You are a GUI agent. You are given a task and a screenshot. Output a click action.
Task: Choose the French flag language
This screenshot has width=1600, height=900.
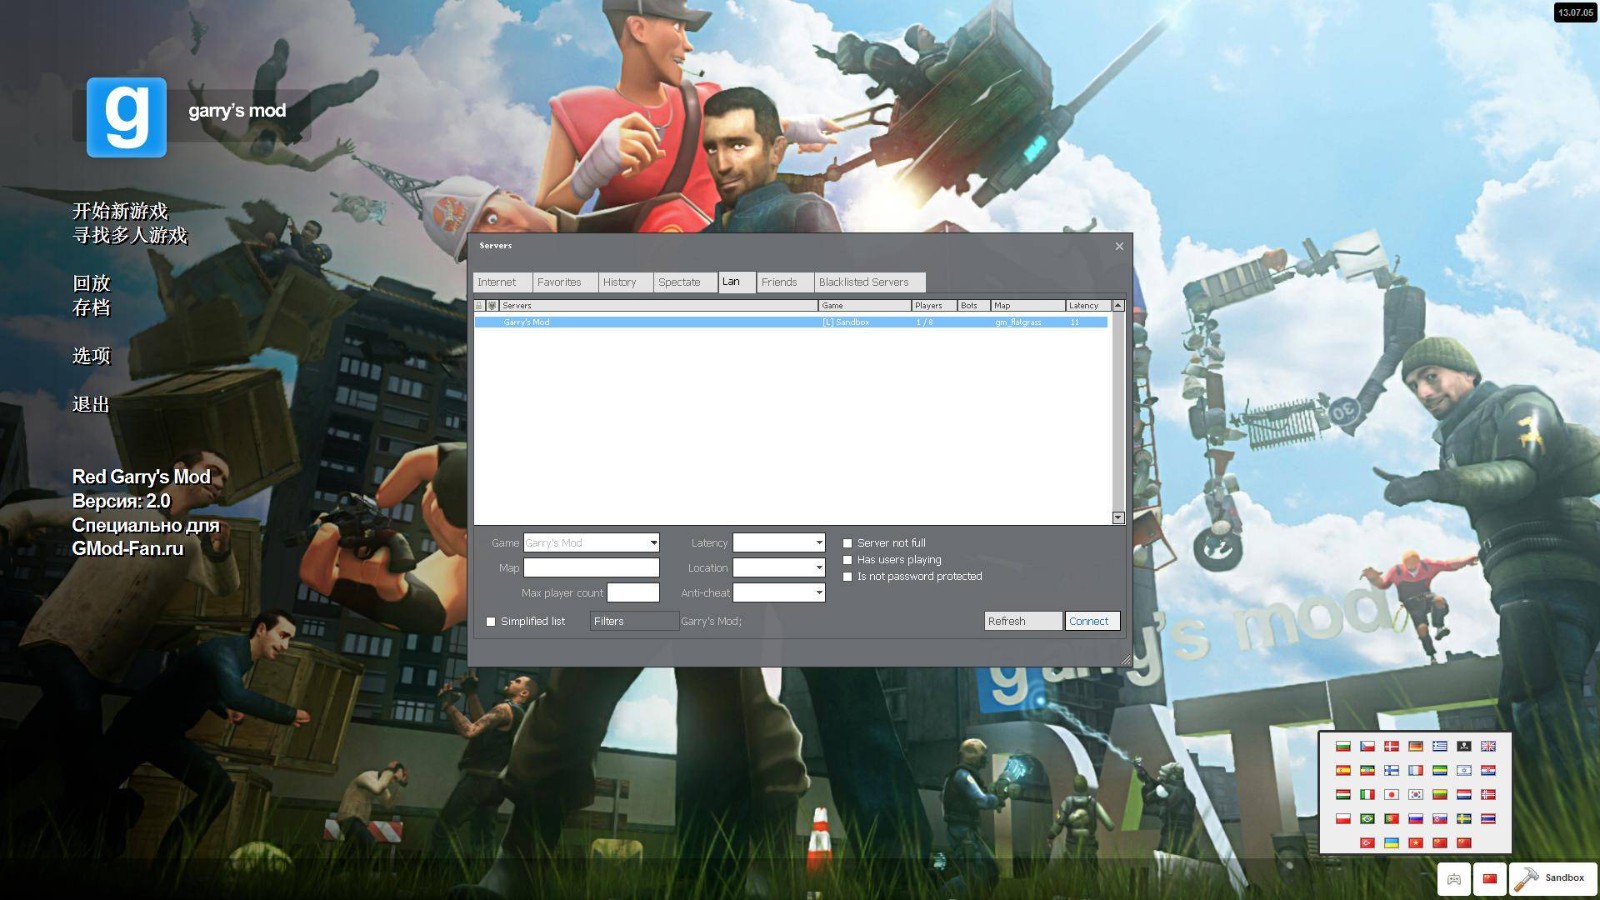pyautogui.click(x=1416, y=770)
